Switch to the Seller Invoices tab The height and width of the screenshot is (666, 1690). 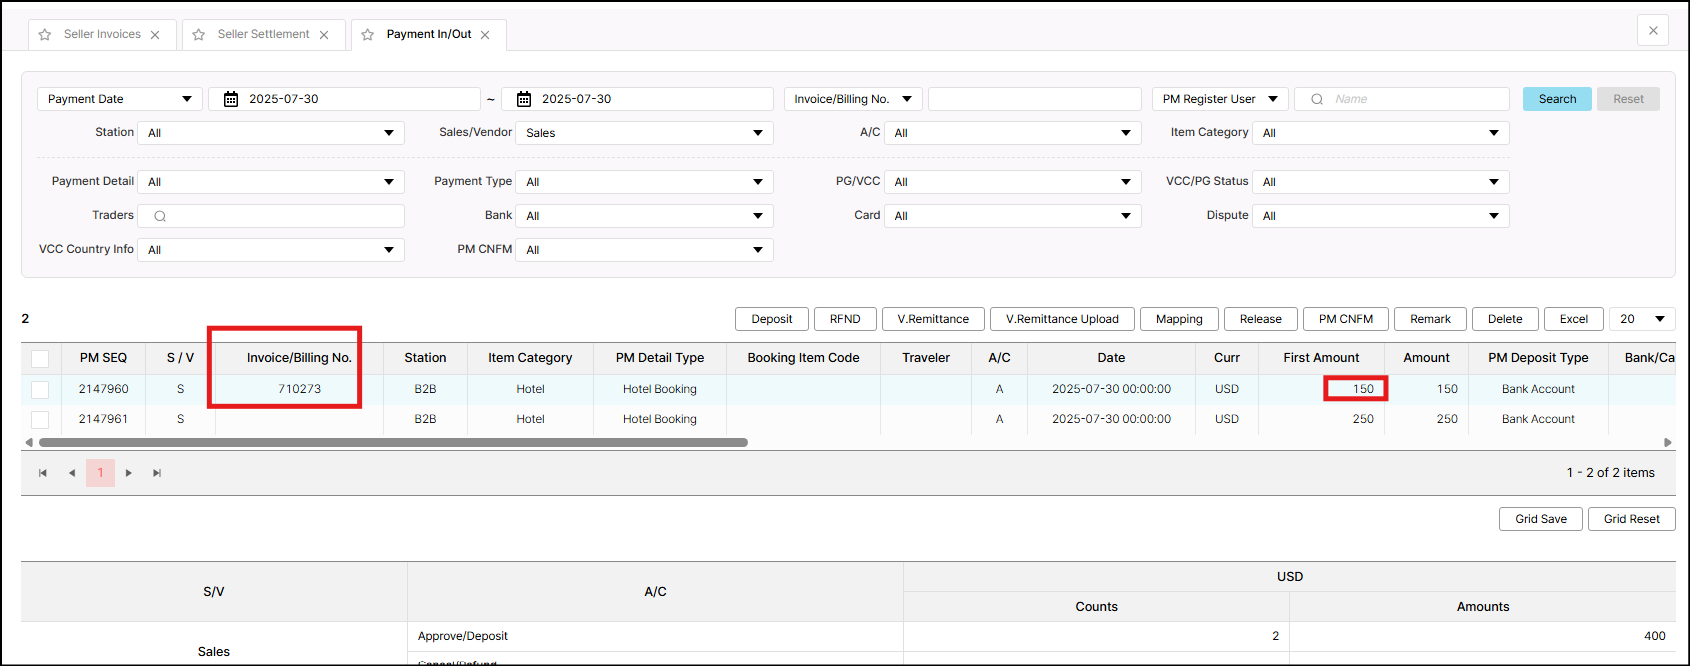[102, 34]
